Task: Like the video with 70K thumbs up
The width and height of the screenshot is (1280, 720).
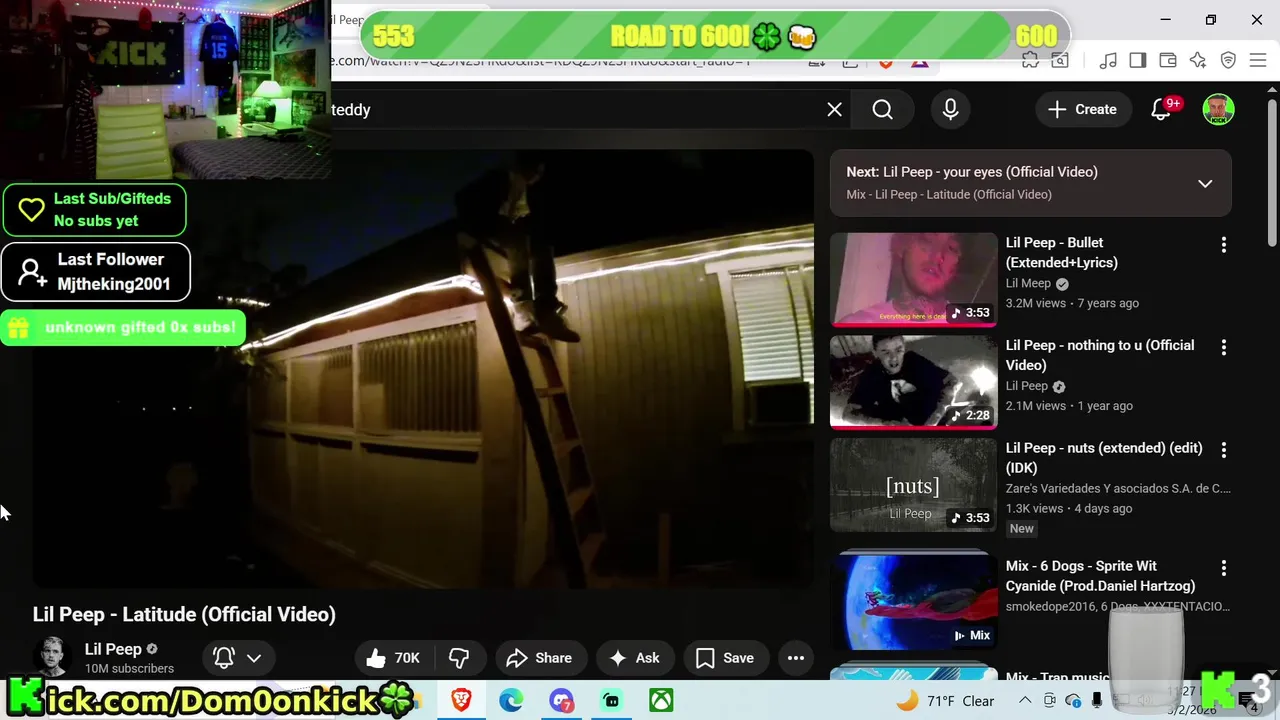Action: pos(393,658)
